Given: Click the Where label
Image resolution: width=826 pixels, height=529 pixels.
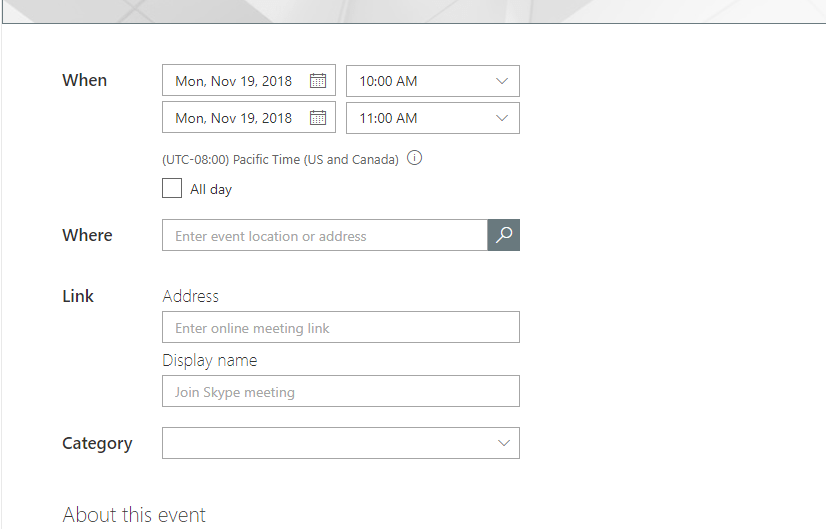Looking at the screenshot, I should [87, 235].
